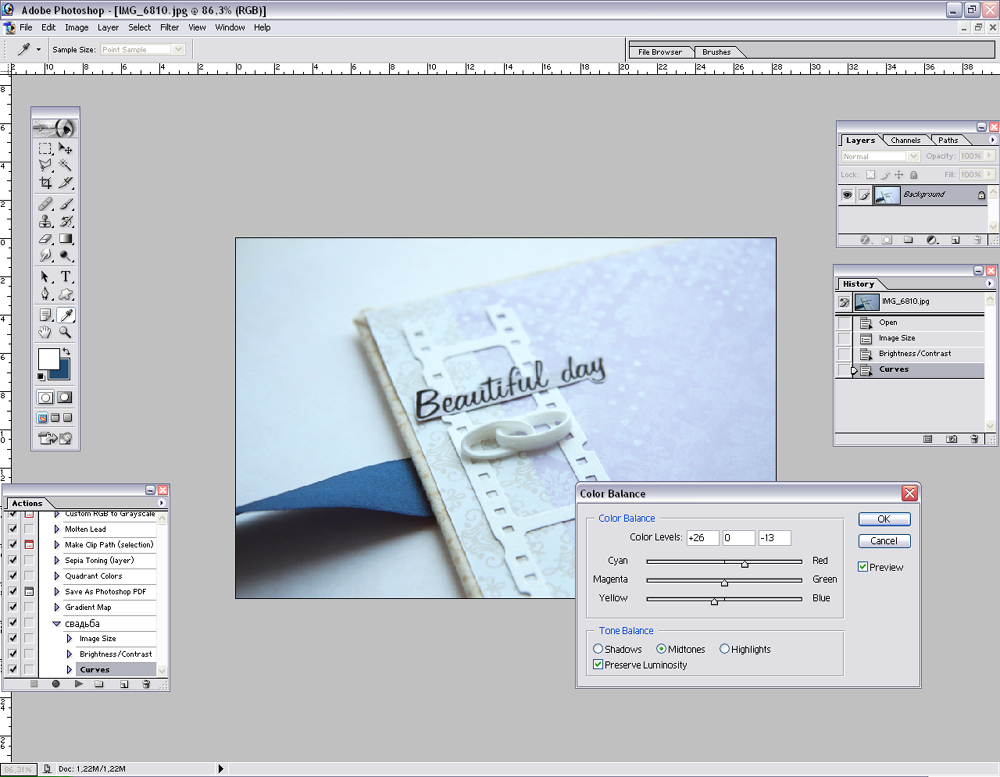Screen dimensions: 1000x777
Task: Collapse the свадьба action set
Action: 57,623
